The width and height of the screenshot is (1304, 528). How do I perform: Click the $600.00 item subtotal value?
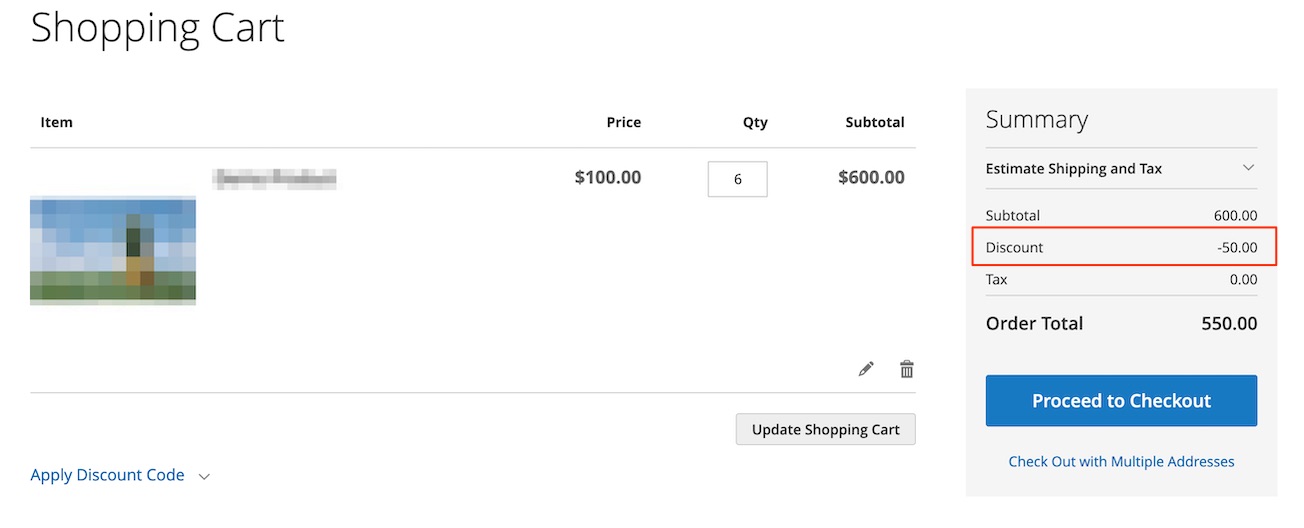tap(871, 177)
